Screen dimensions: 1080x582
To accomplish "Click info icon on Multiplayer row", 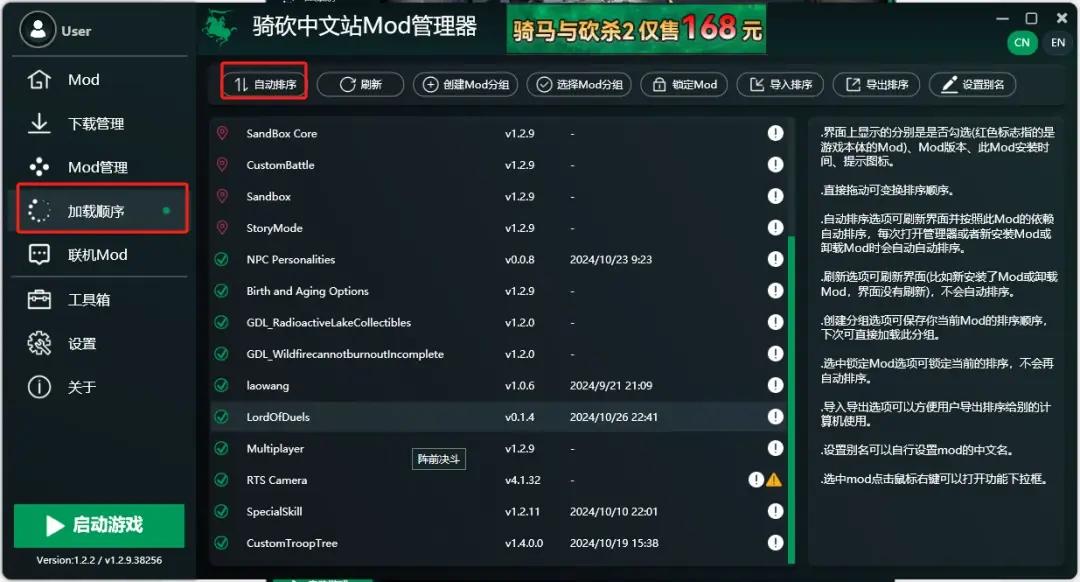I will [x=776, y=448].
